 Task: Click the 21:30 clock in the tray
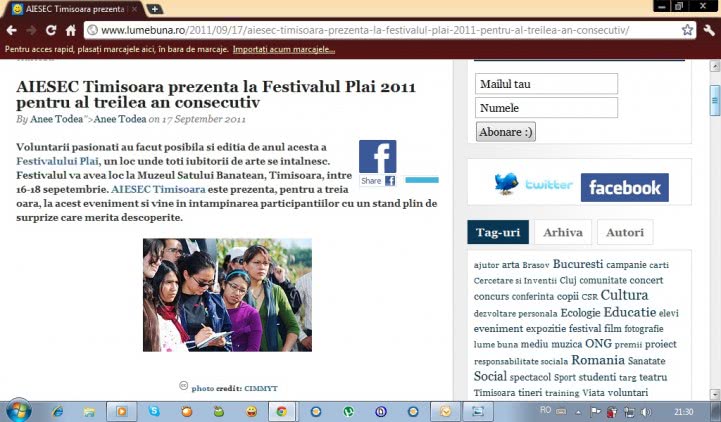point(683,412)
